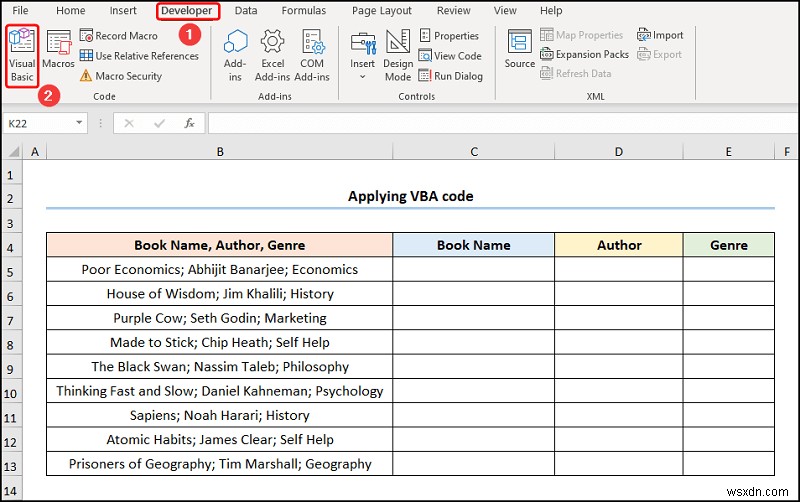Select row 10 header
This screenshot has height=502, width=800.
click(x=12, y=391)
